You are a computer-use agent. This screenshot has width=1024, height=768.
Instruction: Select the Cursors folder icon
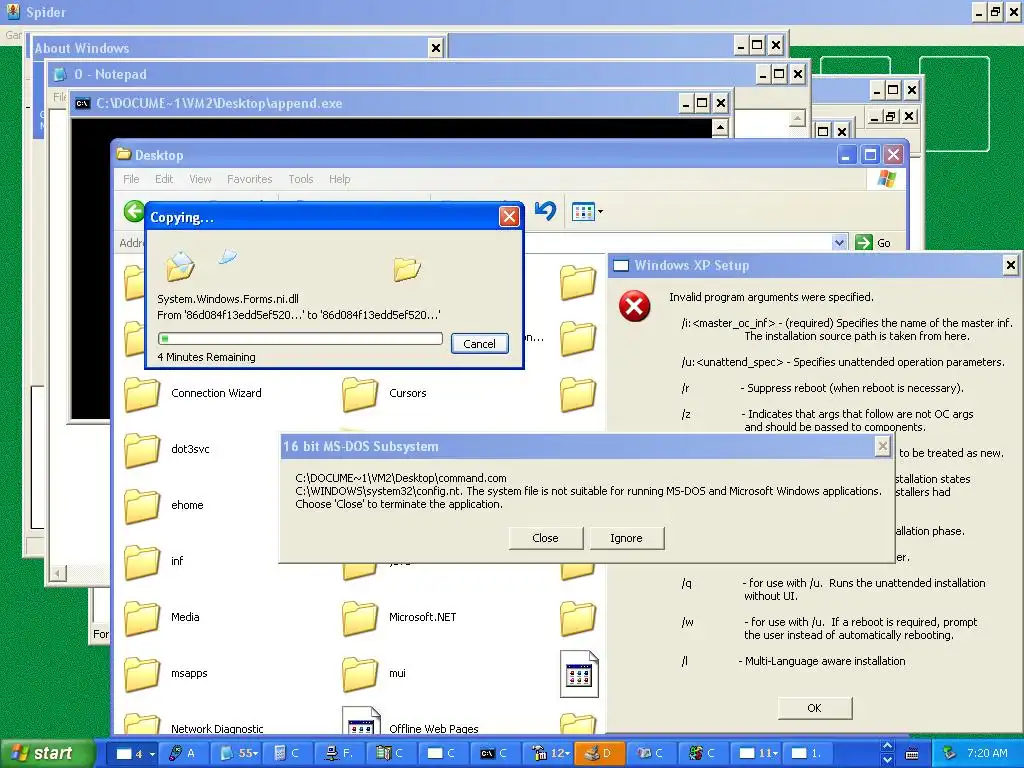point(360,394)
